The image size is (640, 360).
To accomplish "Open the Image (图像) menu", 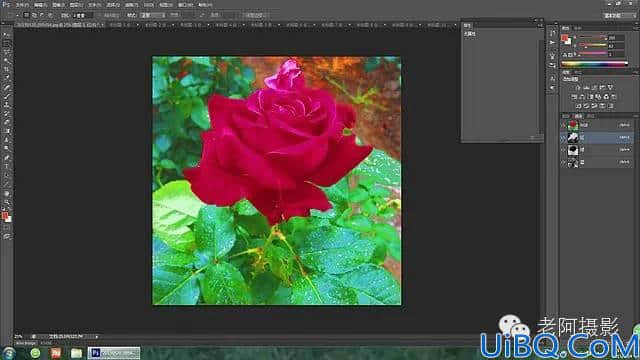I will 58,5.
